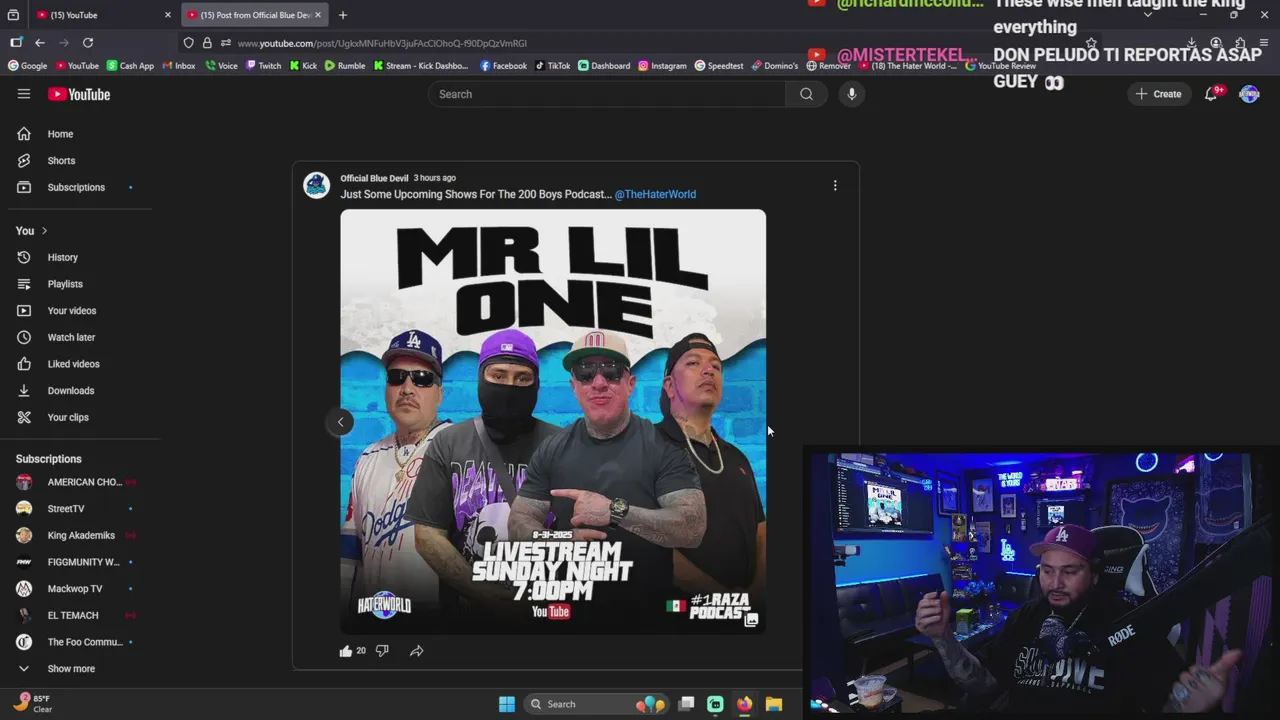Open the Google bookmark
This screenshot has width=1280, height=720.
(27, 66)
